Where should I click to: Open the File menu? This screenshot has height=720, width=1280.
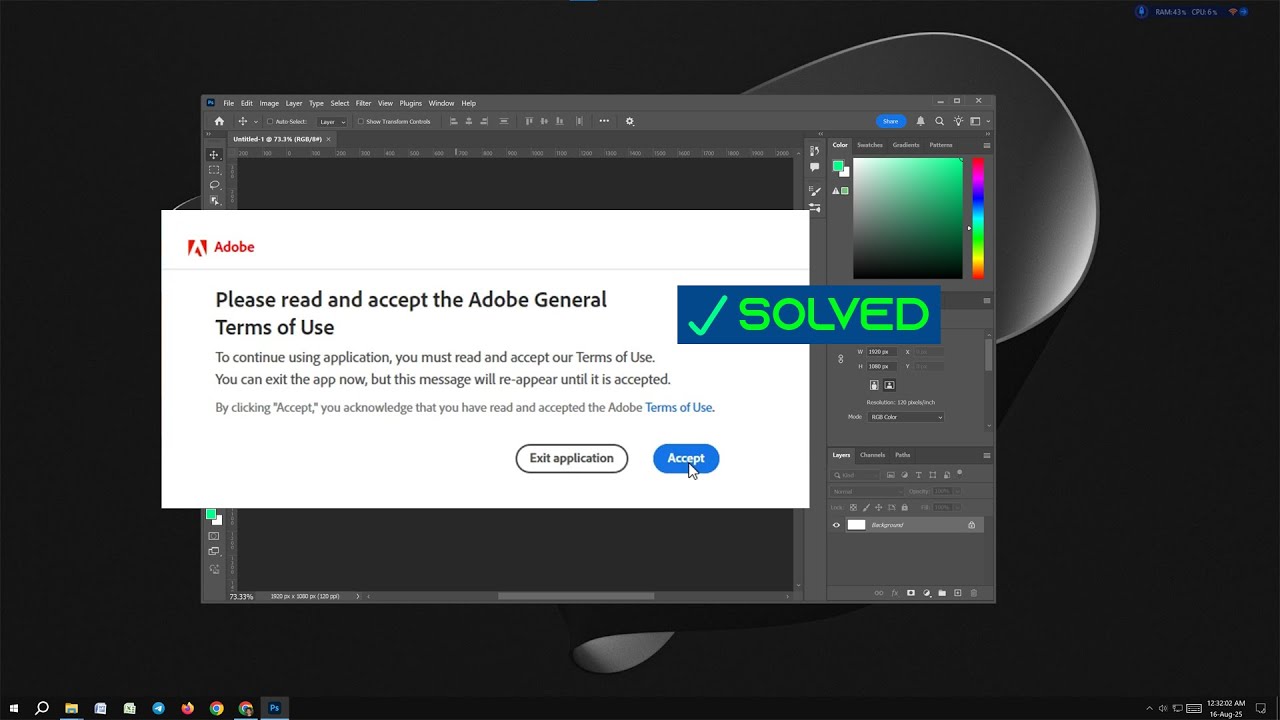coord(229,103)
